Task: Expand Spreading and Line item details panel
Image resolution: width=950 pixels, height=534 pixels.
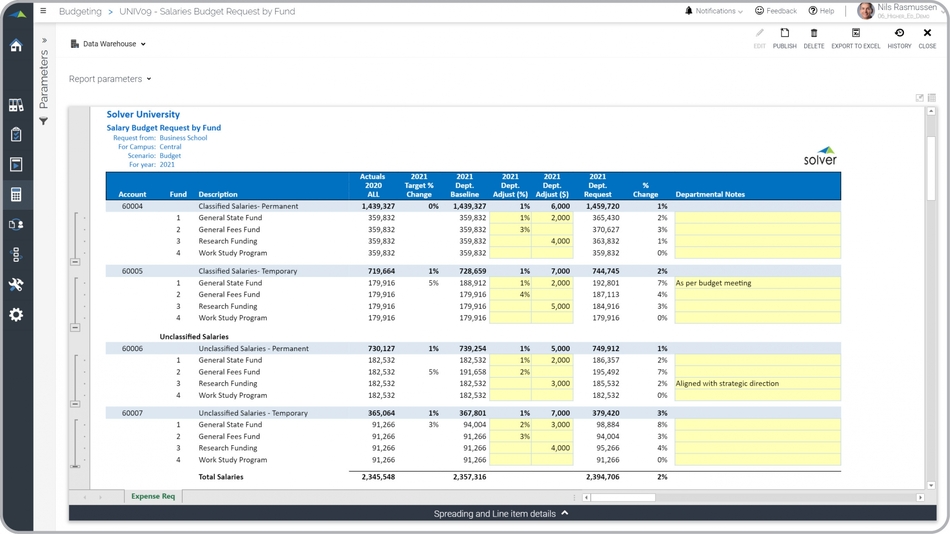Action: click(x=500, y=514)
